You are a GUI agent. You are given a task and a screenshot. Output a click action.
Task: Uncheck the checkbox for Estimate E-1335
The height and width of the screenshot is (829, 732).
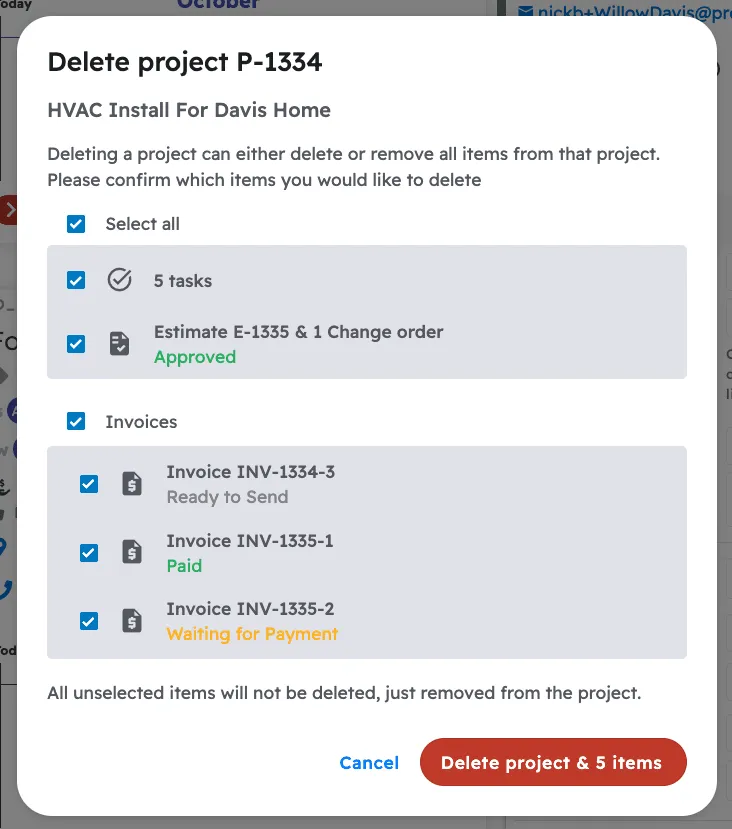[75, 343]
